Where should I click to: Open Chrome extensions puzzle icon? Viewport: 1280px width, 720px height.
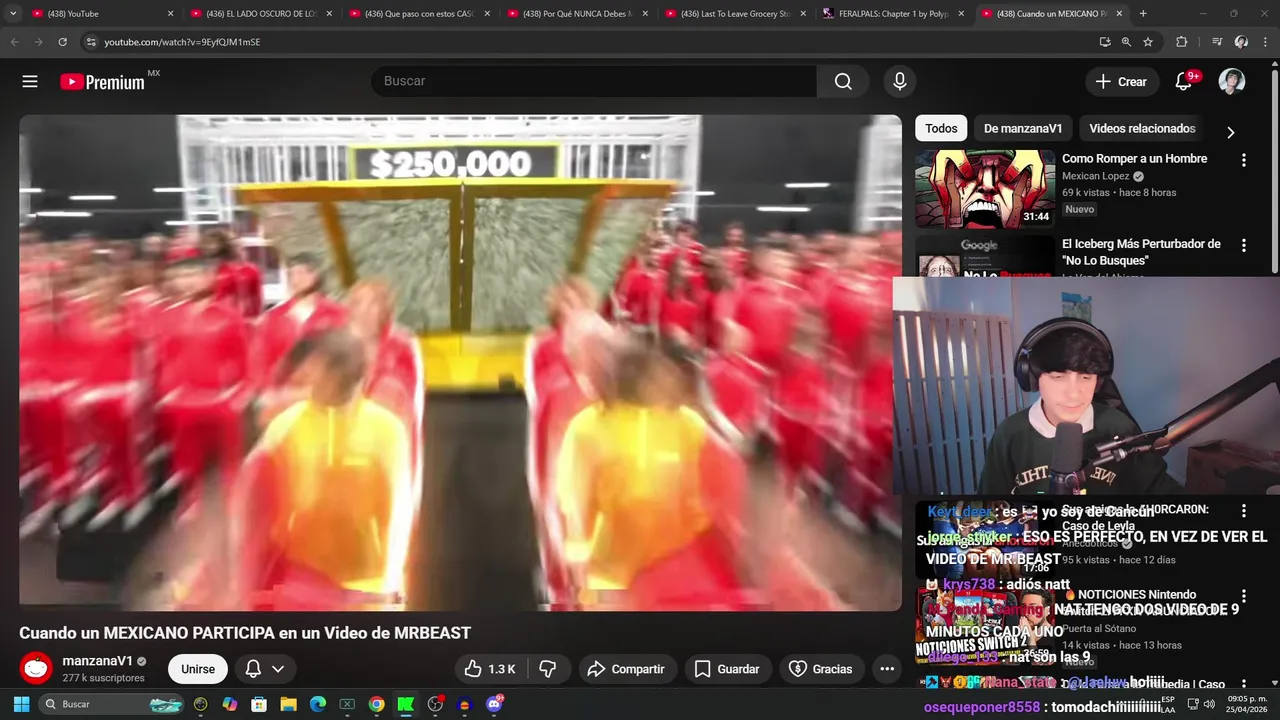[1181, 42]
